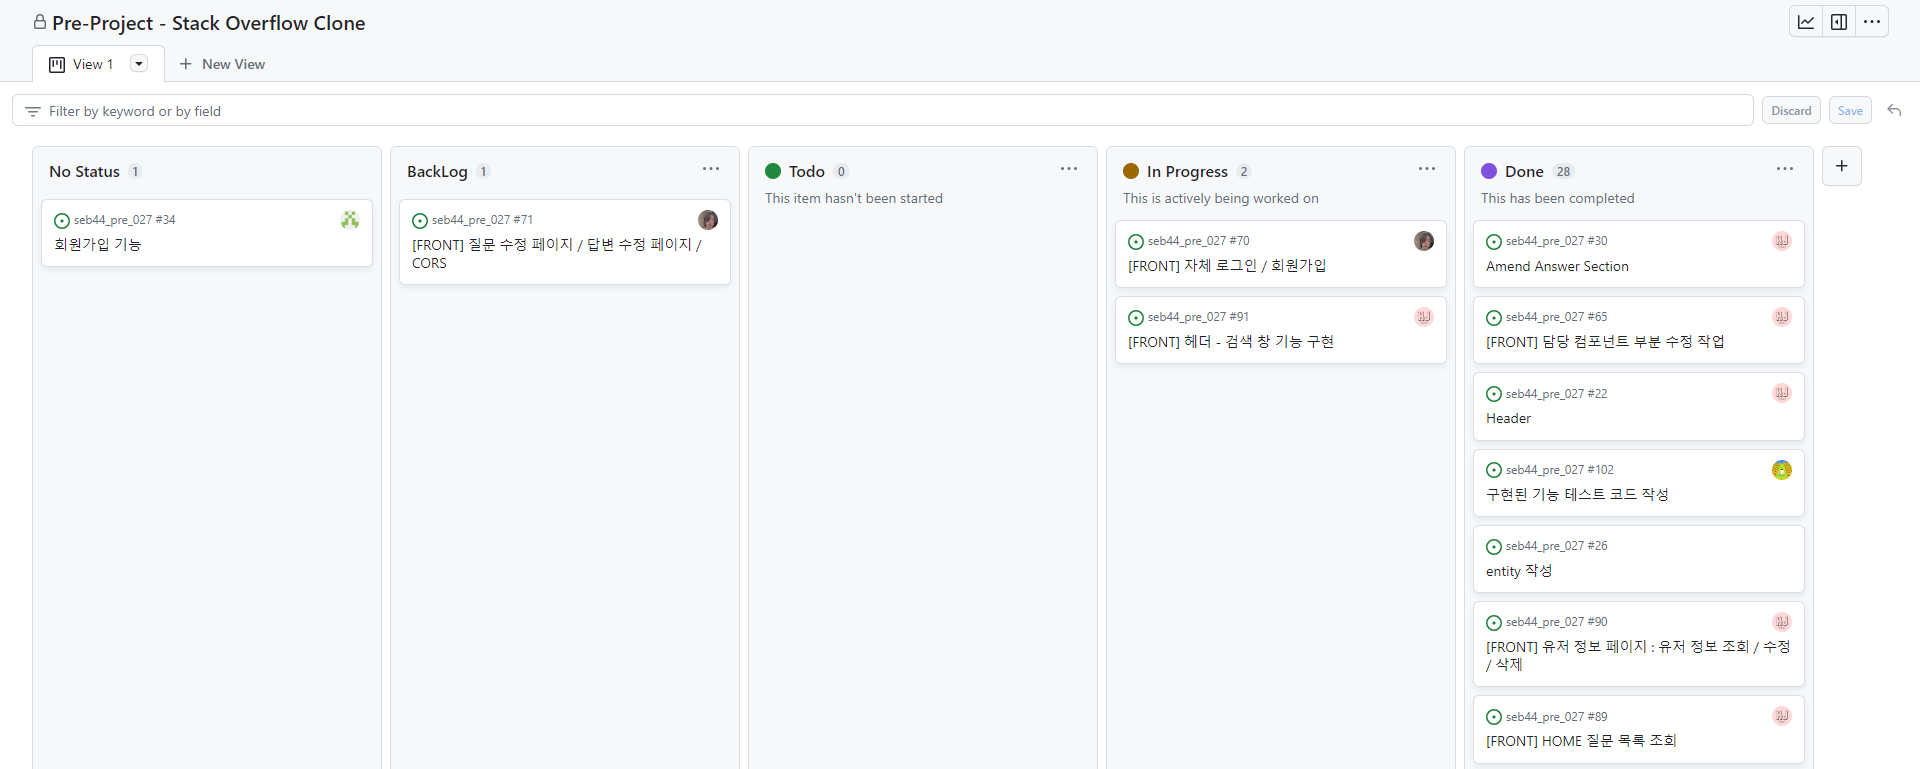
Task: Click 'This item hasn't been started' description
Action: pos(854,199)
